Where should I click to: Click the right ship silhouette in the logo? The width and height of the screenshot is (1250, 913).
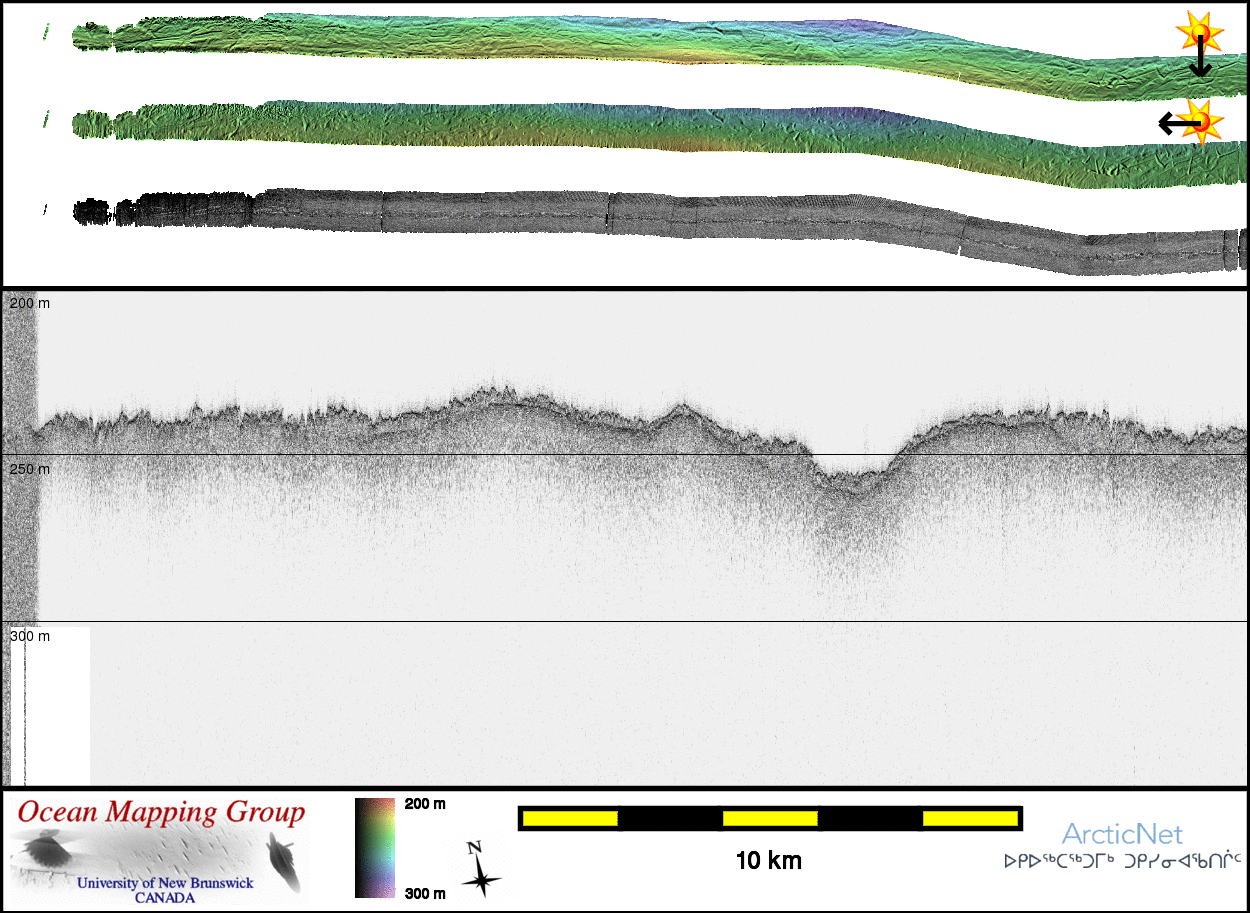[283, 863]
